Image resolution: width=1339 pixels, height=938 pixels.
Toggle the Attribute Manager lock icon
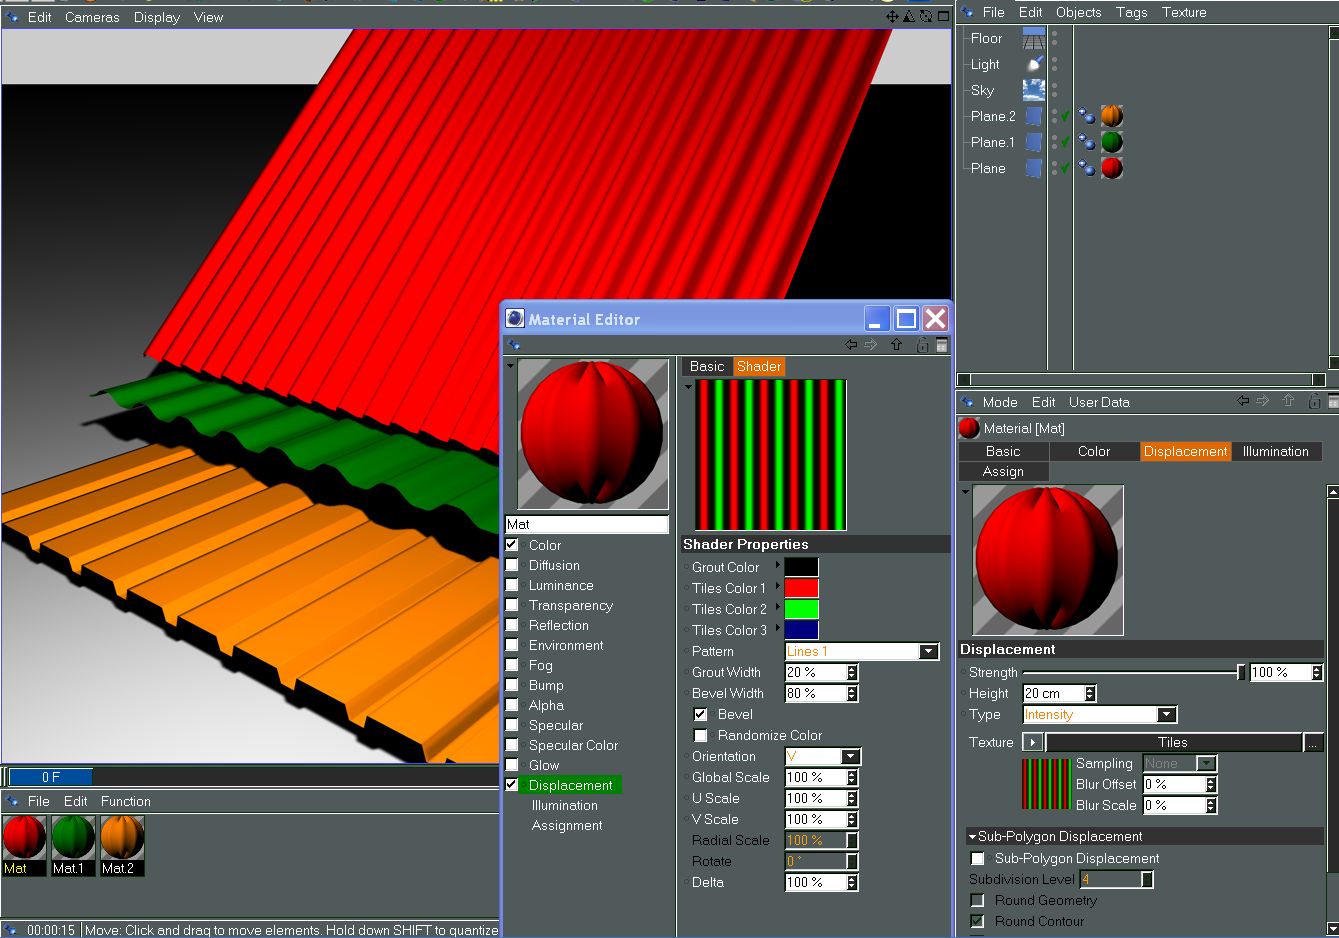coord(1314,401)
